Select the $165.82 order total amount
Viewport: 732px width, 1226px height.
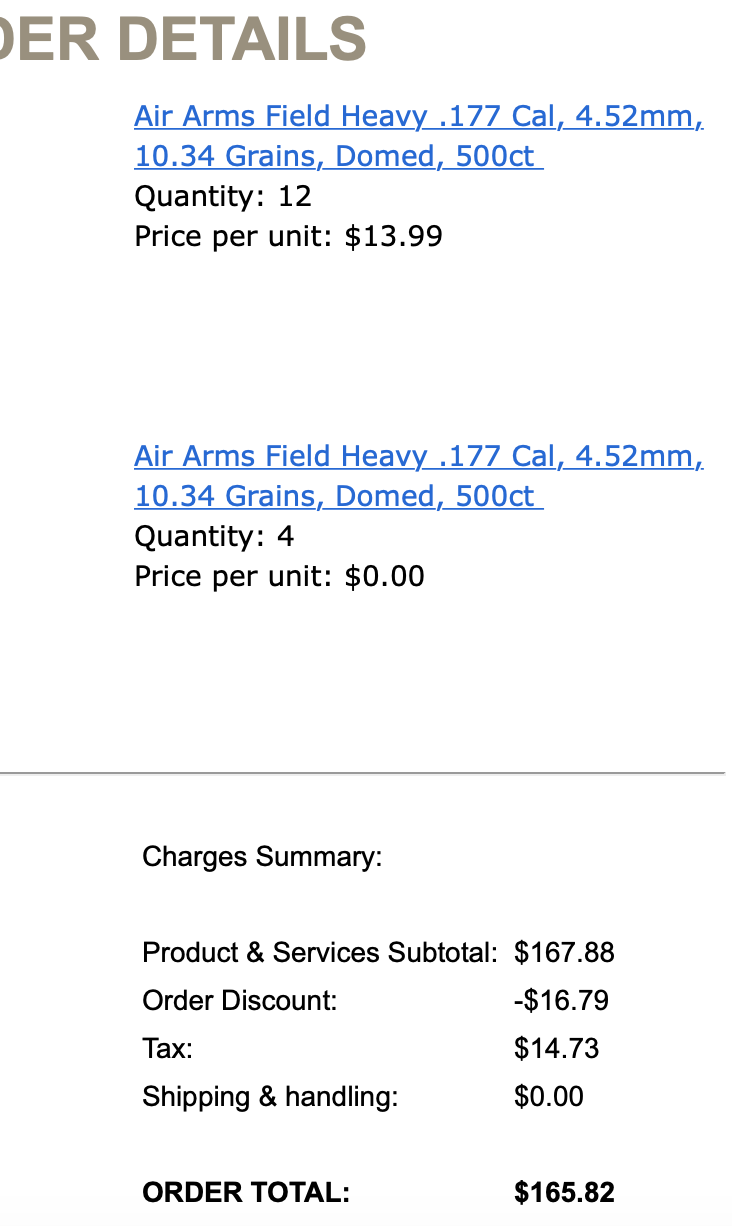pos(564,1192)
